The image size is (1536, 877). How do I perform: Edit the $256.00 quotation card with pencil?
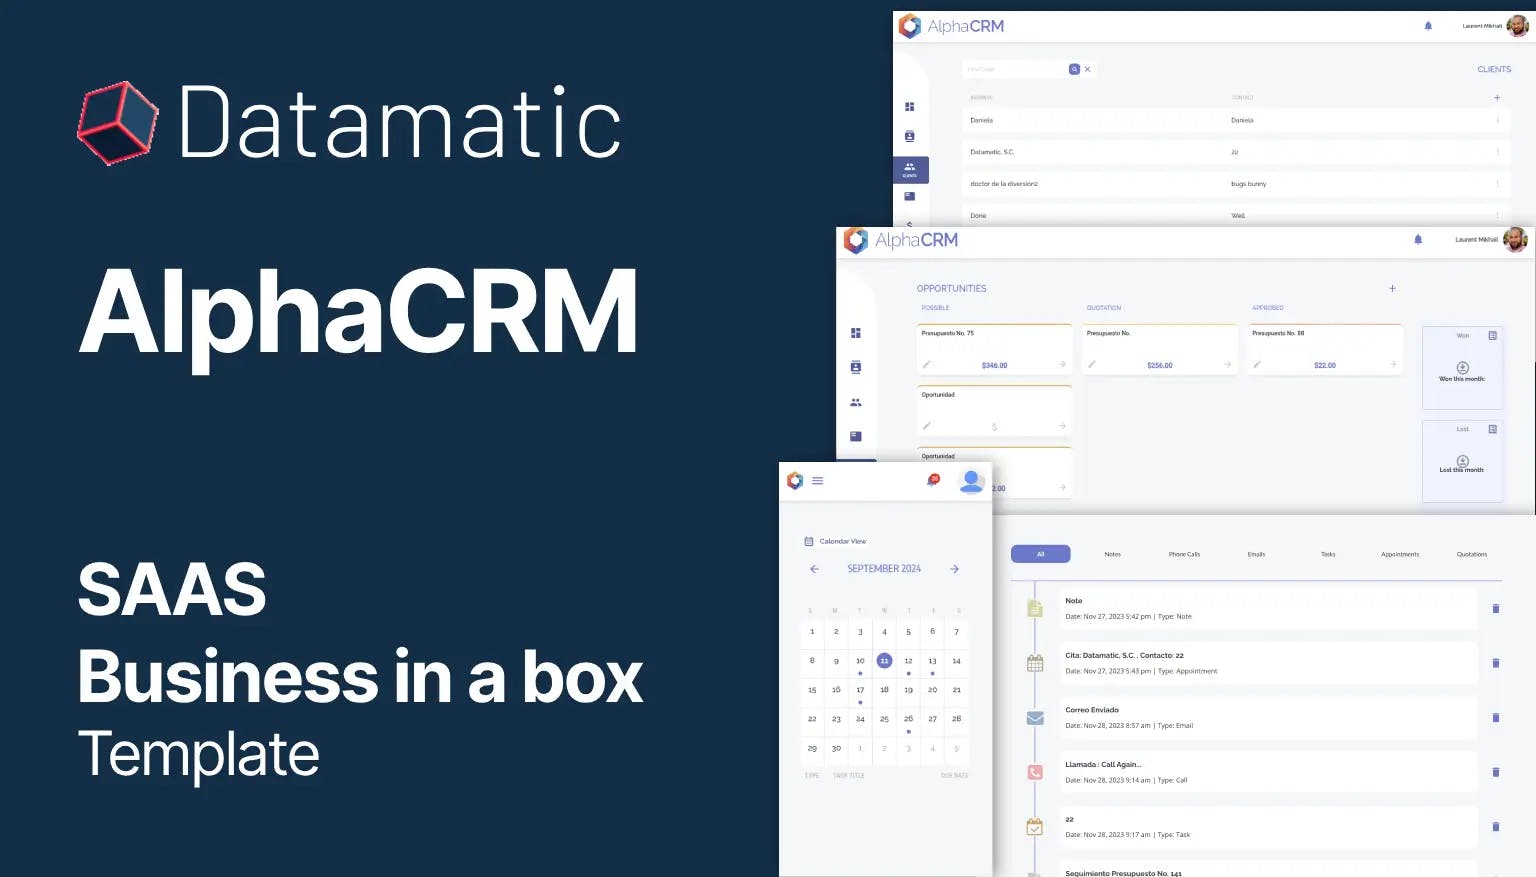(x=1092, y=365)
